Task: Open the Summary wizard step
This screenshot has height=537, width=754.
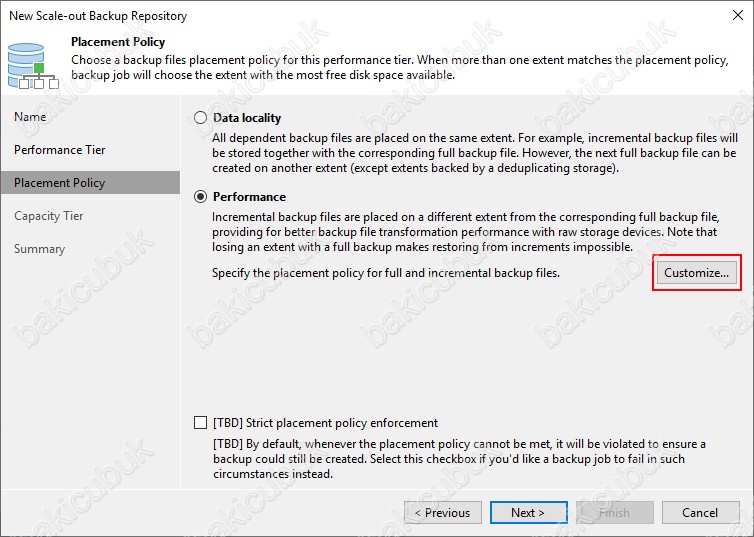Action: [39, 249]
